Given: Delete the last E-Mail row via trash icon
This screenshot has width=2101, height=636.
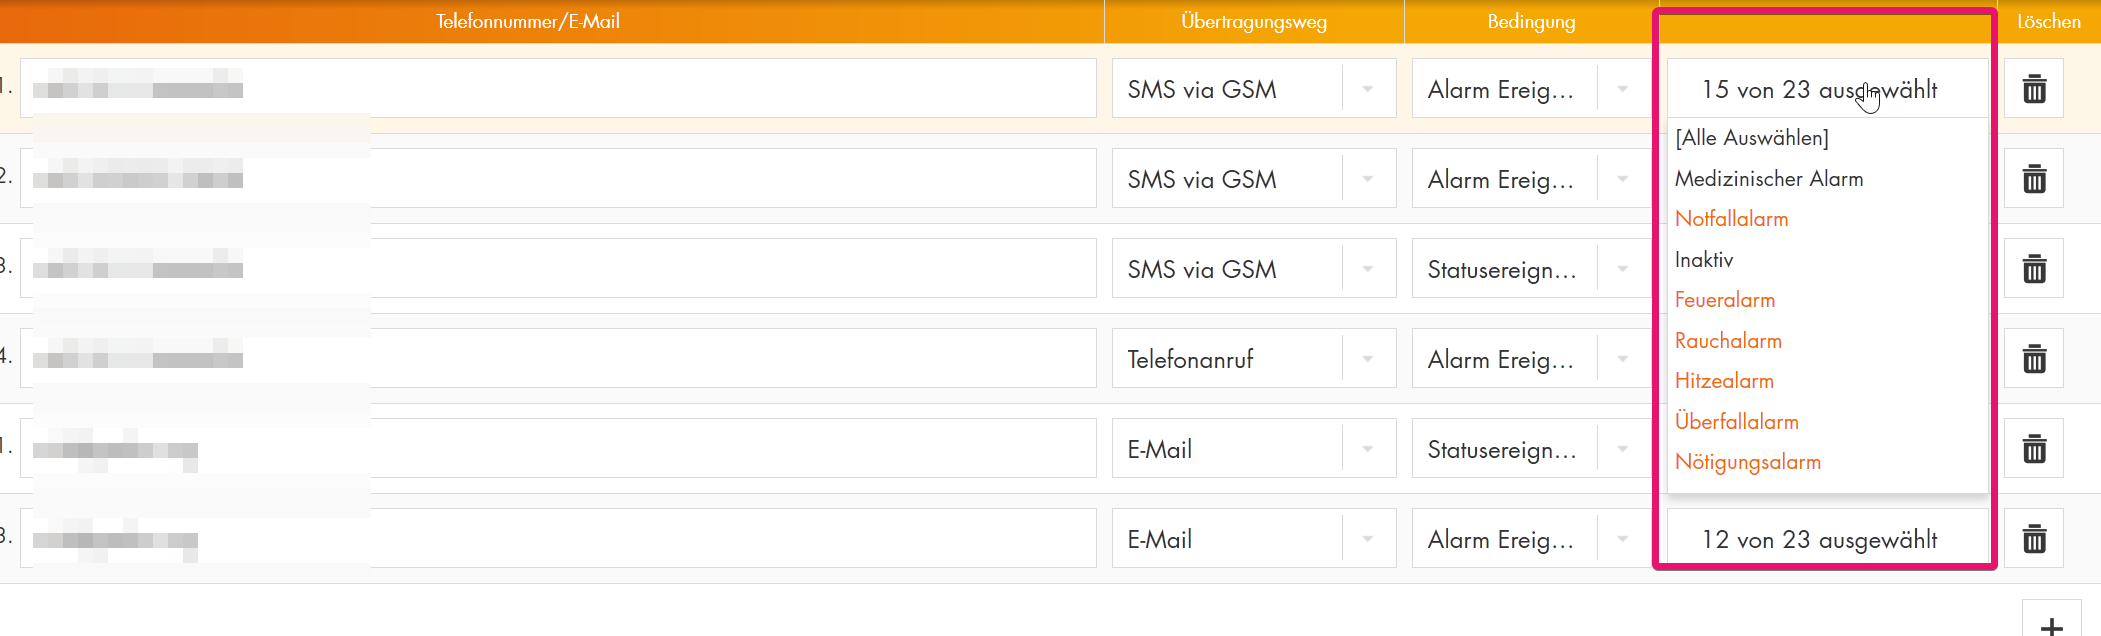Looking at the screenshot, I should (2034, 539).
